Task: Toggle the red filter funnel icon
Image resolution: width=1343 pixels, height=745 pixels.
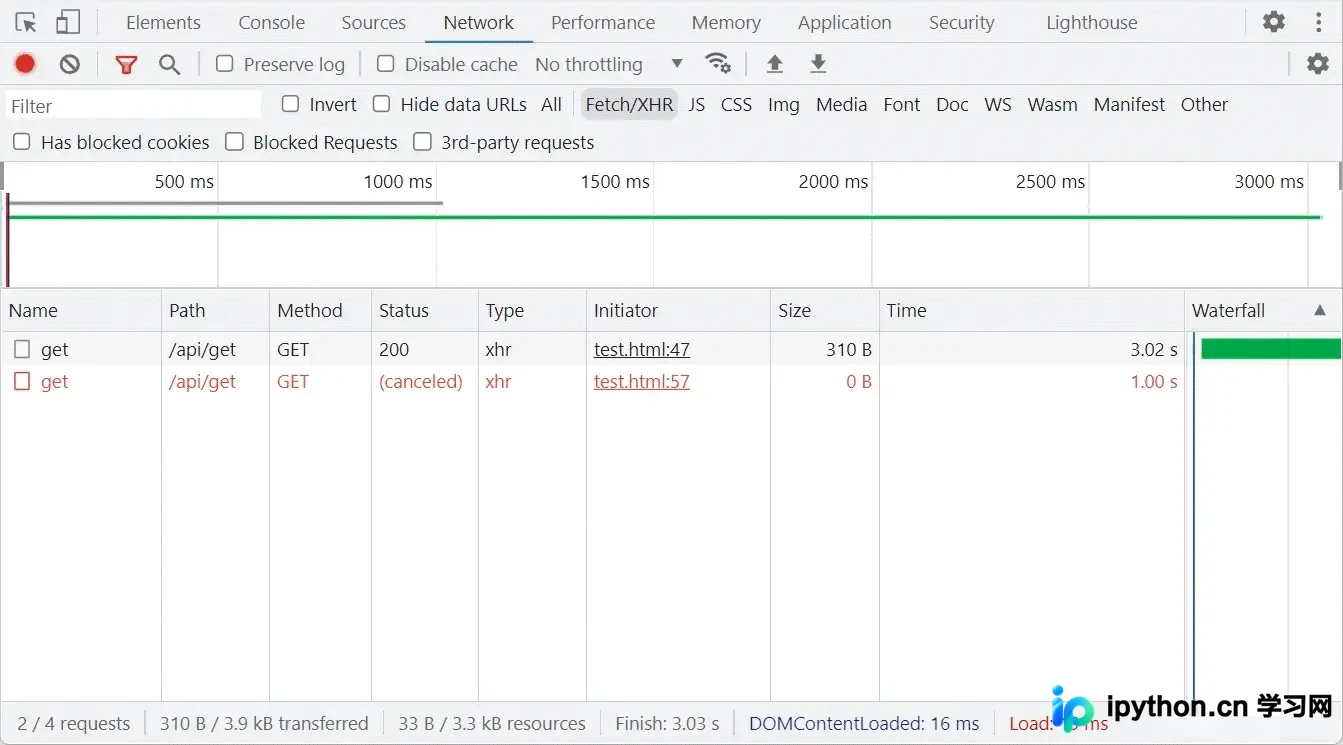Action: (126, 64)
